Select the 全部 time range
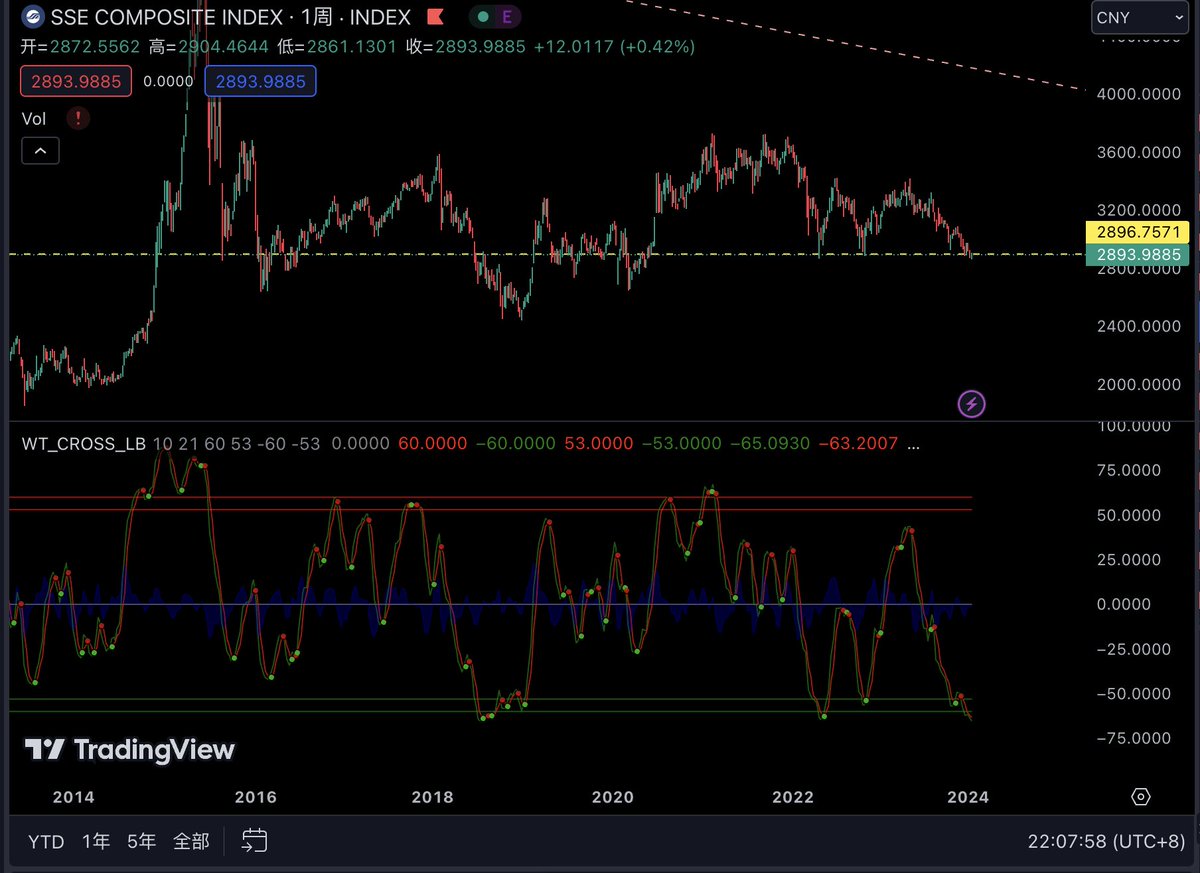 (x=192, y=842)
